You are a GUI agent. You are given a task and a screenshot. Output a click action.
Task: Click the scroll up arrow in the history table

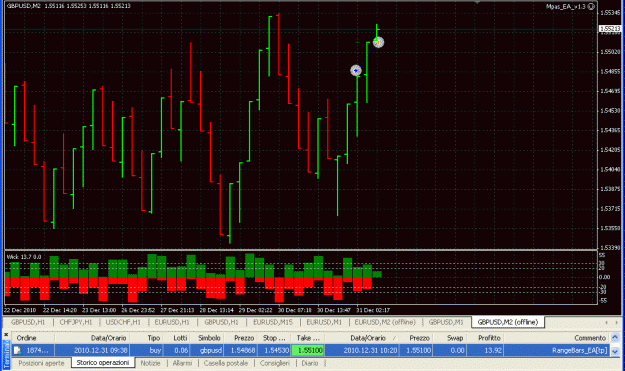click(615, 338)
